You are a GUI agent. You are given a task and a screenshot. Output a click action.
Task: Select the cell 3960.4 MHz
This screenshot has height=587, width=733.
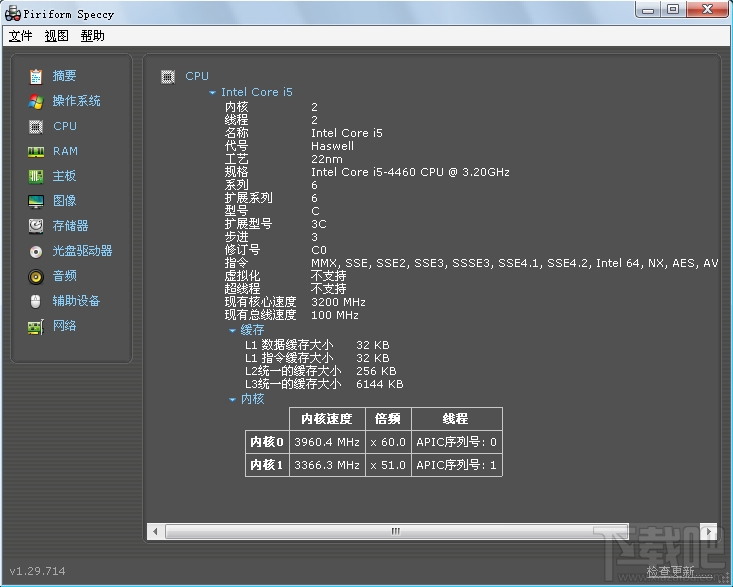coord(327,442)
